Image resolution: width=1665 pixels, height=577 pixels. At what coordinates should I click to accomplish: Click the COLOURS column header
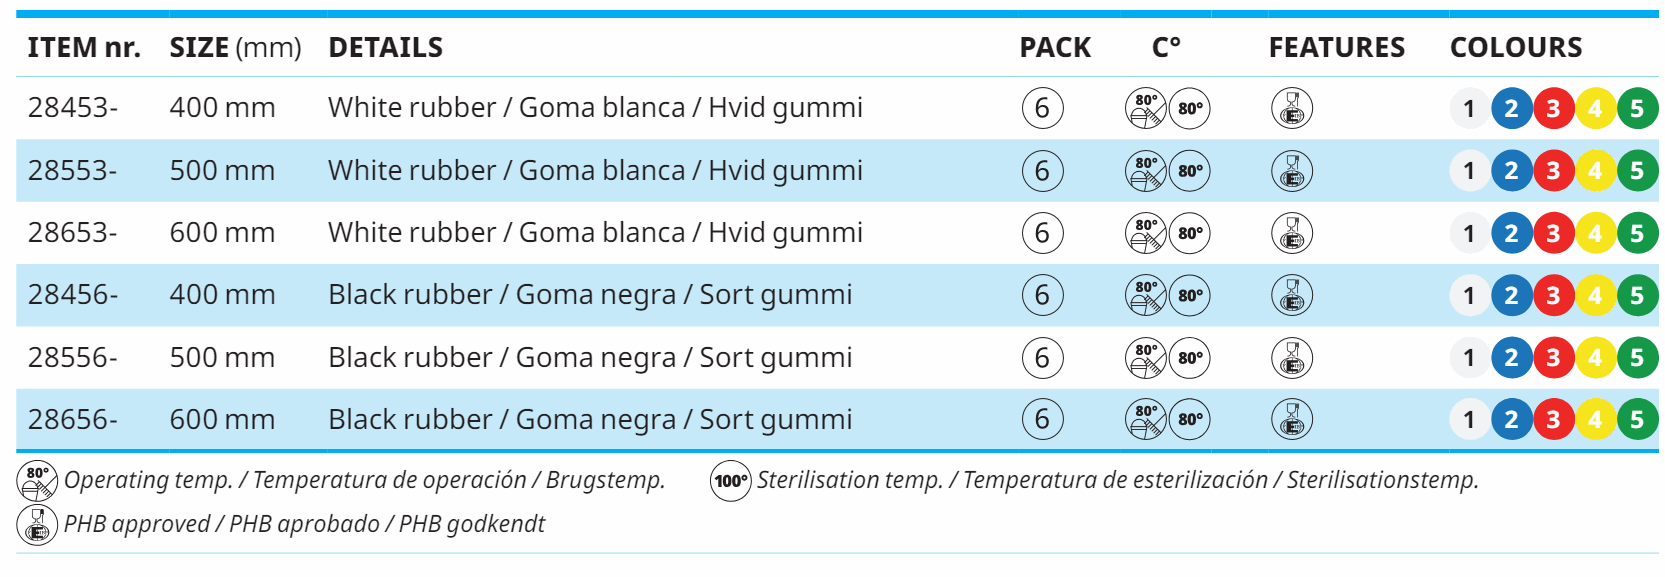click(1516, 47)
